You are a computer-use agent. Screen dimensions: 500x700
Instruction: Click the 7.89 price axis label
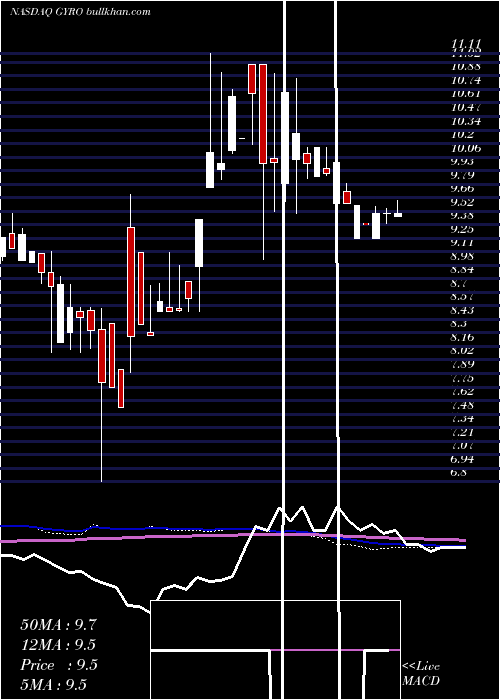coord(462,364)
